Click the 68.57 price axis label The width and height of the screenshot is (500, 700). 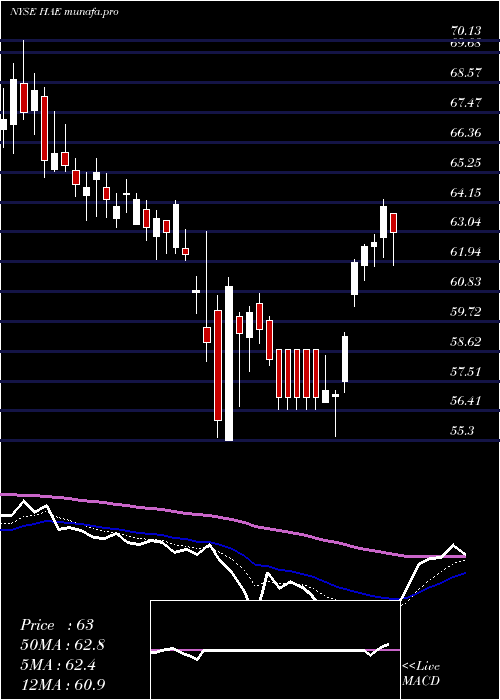pyautogui.click(x=466, y=72)
